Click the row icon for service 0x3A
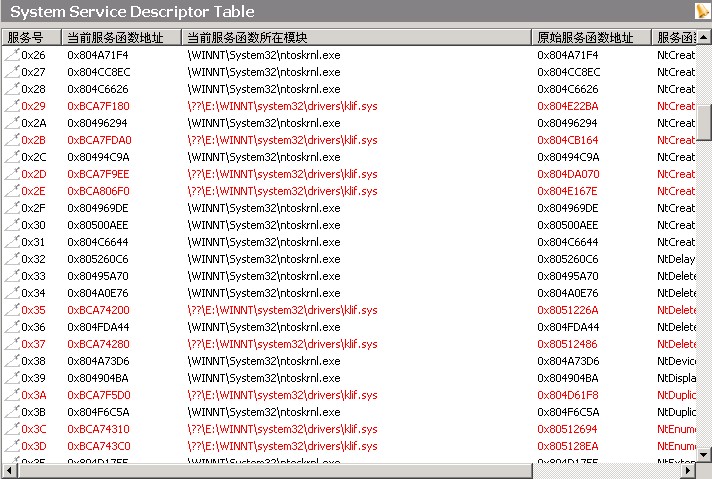The image size is (712, 479). [12, 395]
